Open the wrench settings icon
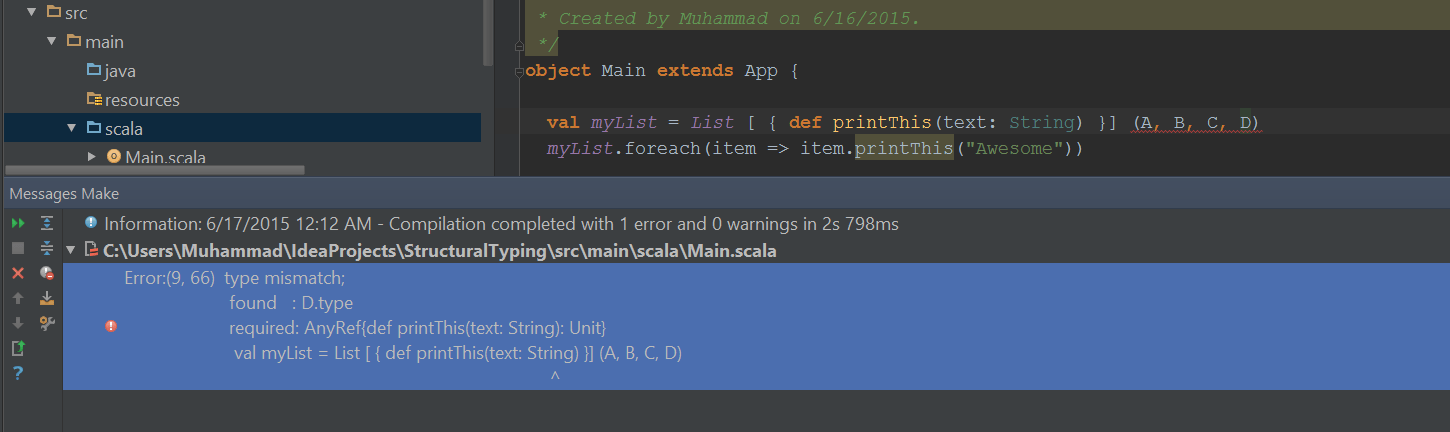The image size is (1450, 432). tap(46, 323)
